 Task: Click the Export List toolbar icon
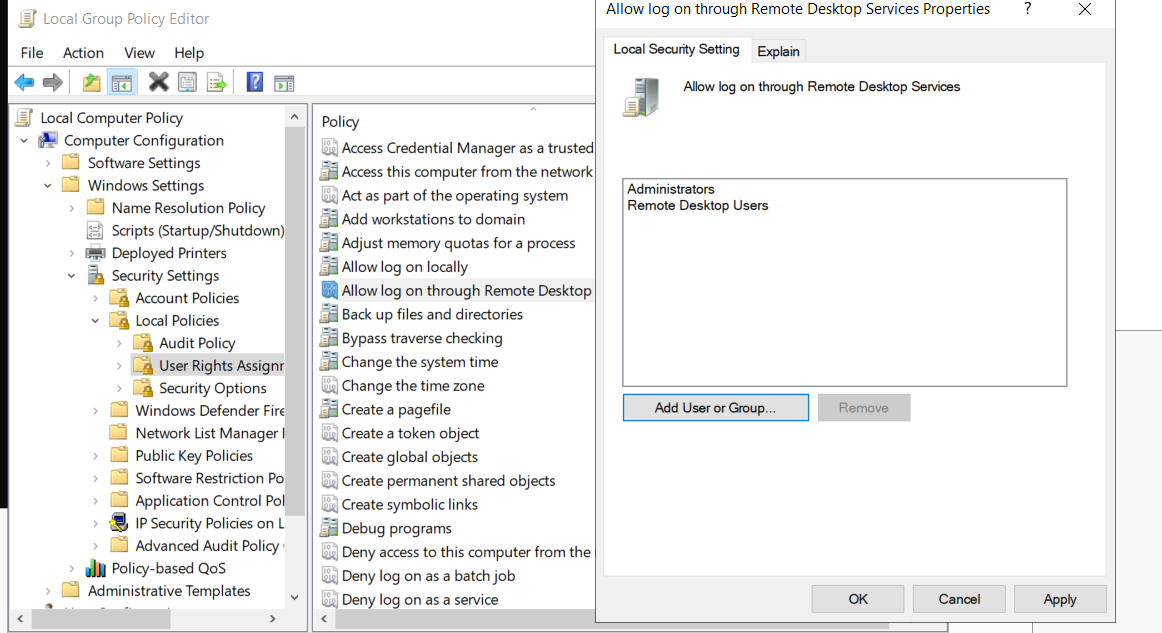tap(216, 82)
